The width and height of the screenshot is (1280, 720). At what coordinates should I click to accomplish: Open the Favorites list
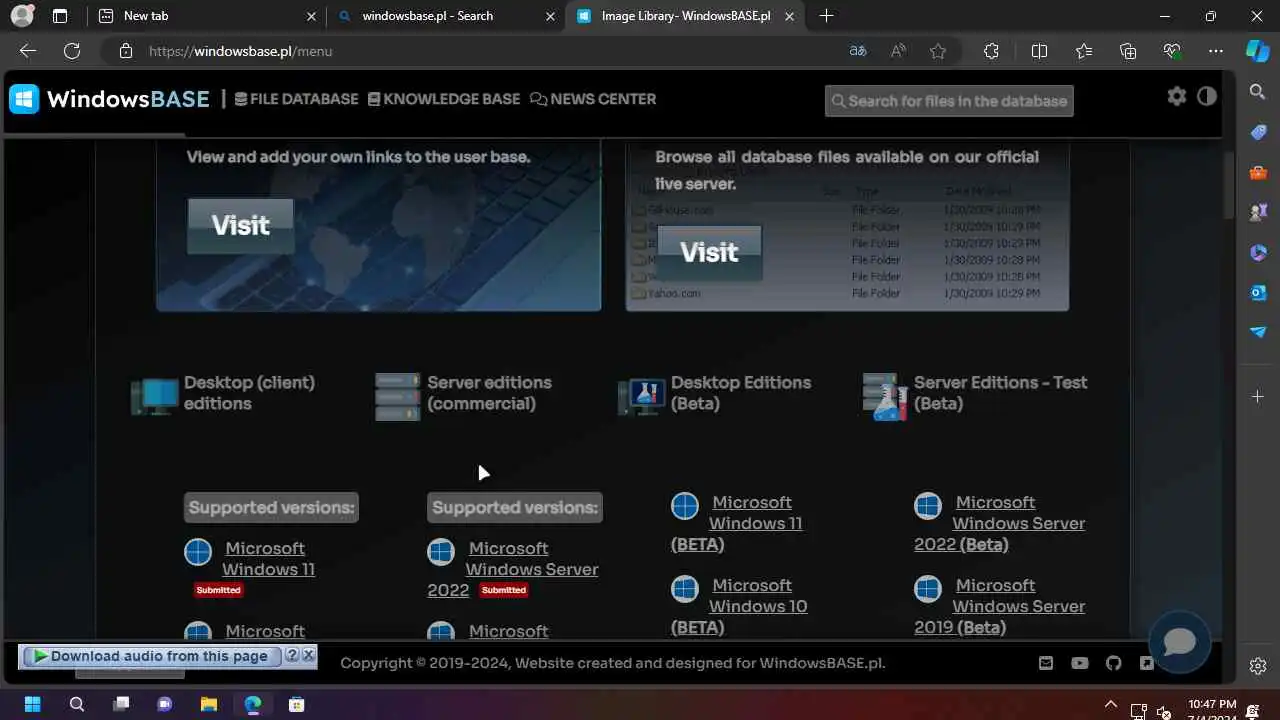1084,51
